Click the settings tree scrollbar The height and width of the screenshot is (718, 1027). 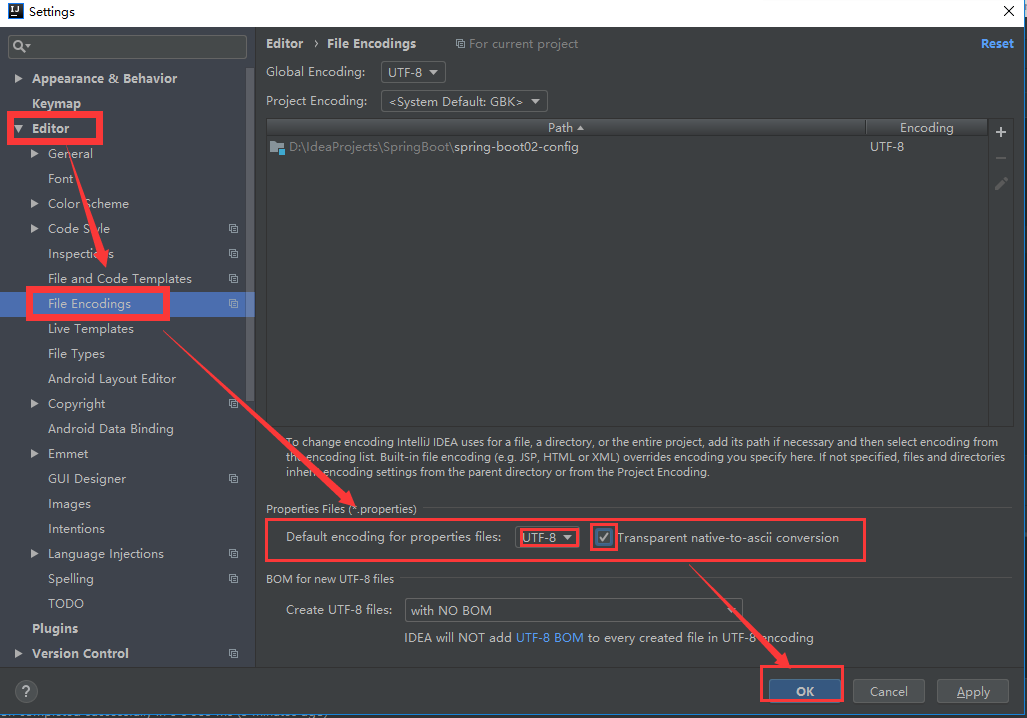[x=250, y=235]
